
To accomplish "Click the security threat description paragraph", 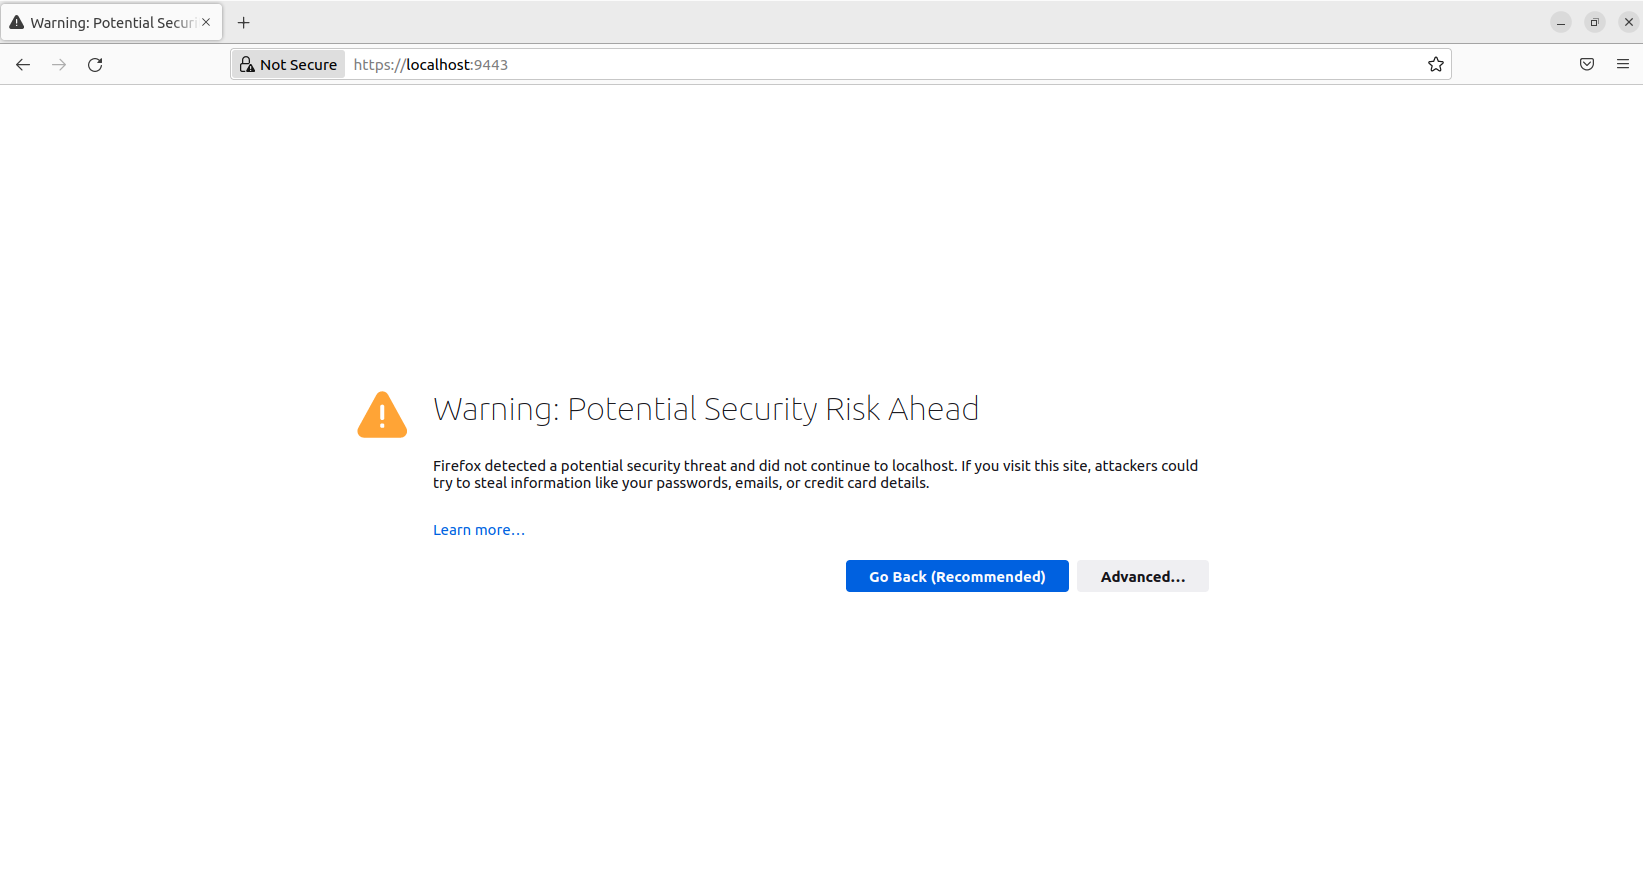I will tap(815, 474).
